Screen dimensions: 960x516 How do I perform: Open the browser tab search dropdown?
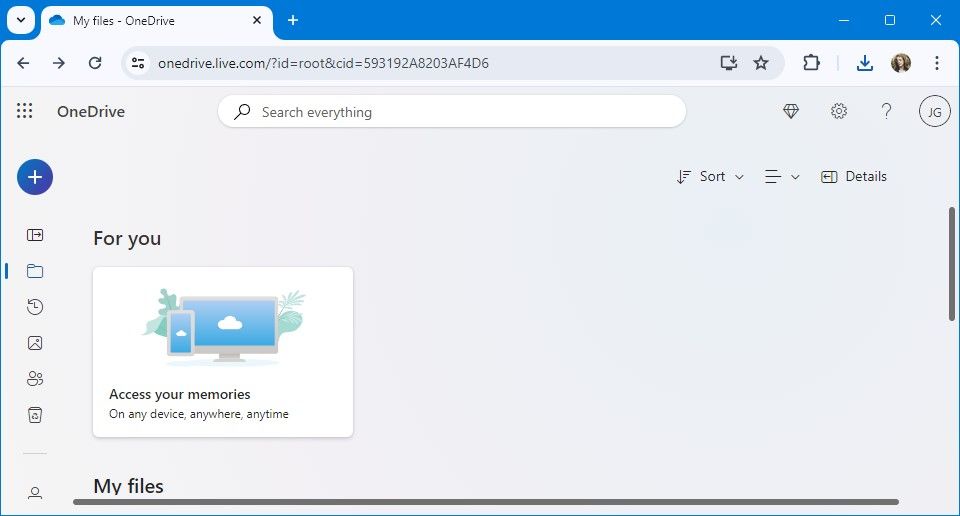21,20
